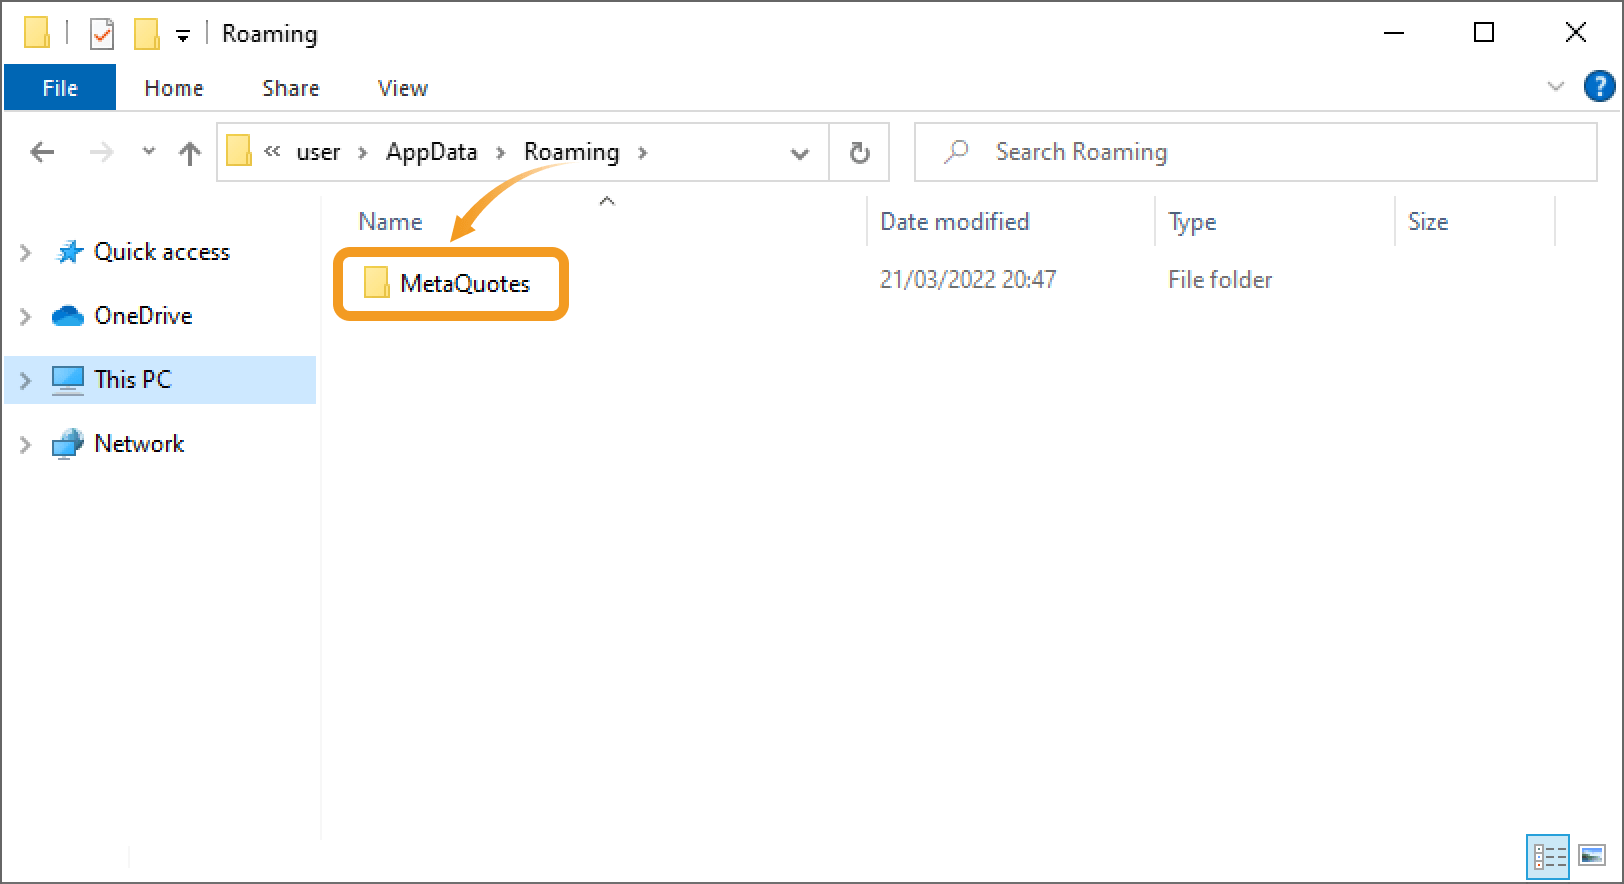Navigate to AppData in the breadcrumb
Viewport: 1624px width, 884px height.
pos(431,152)
